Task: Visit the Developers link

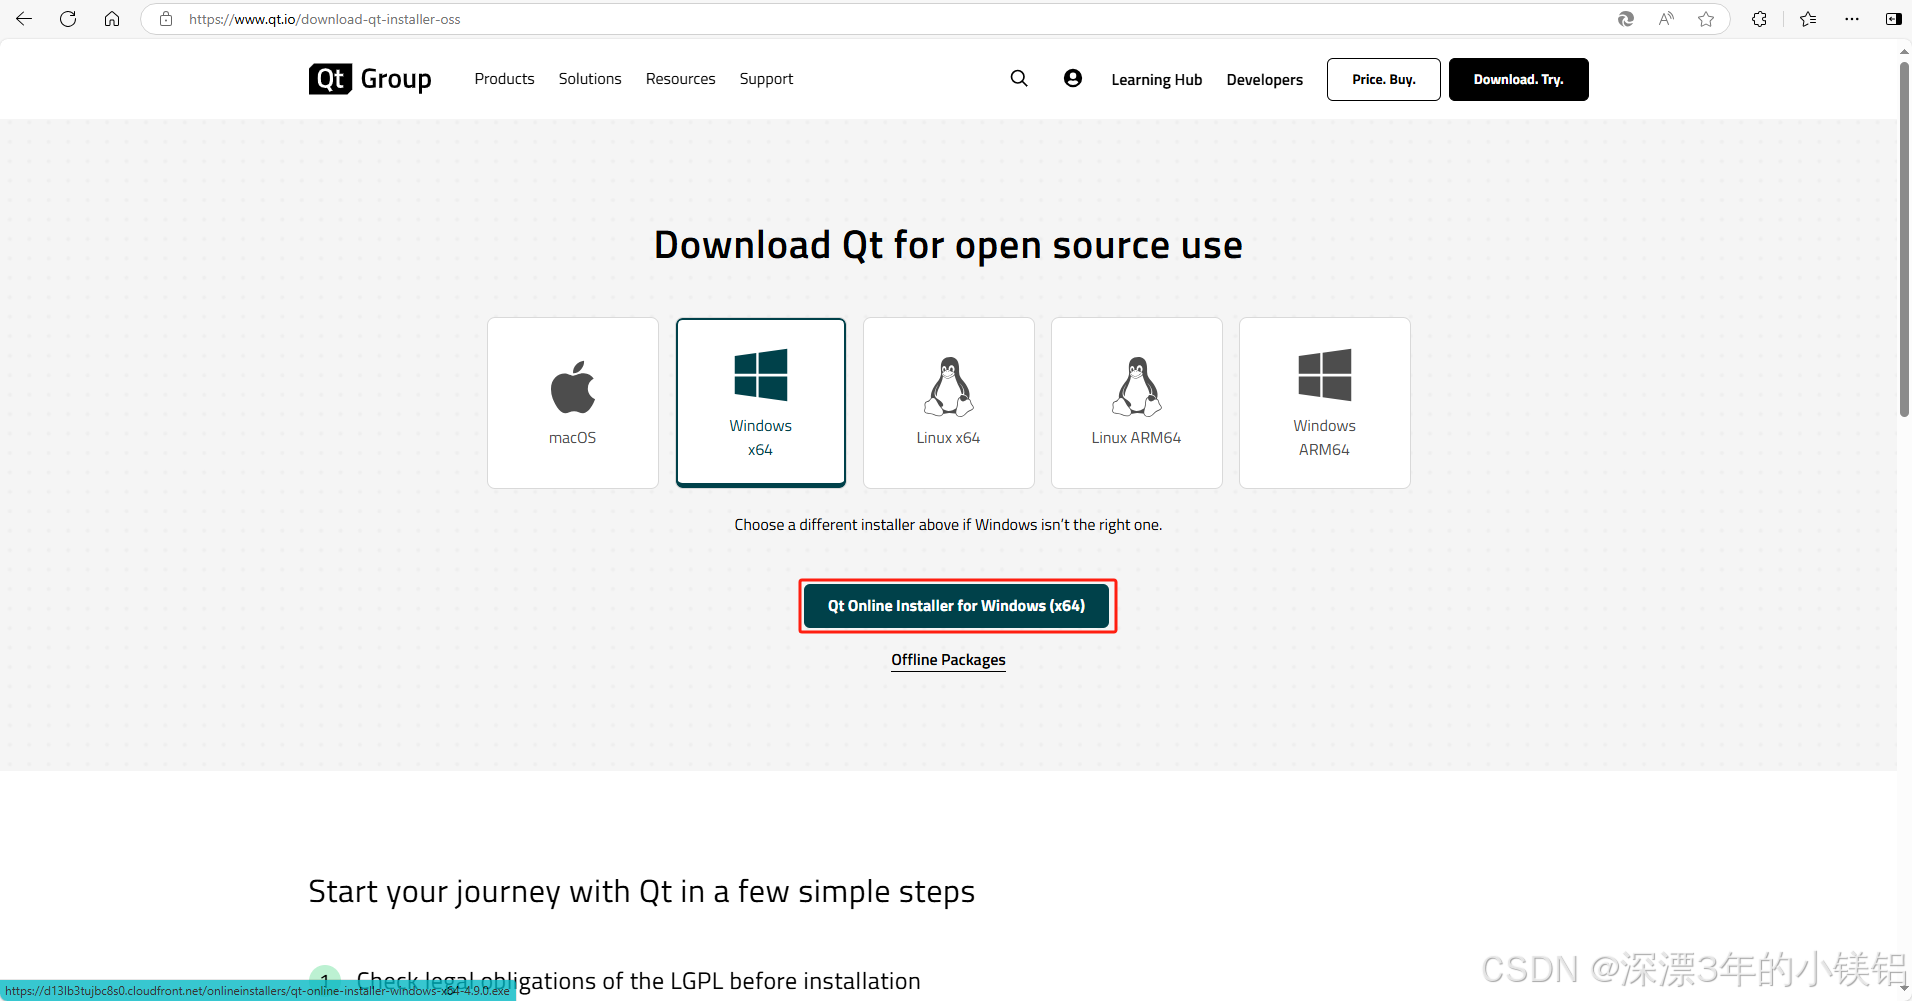Action: [1265, 80]
